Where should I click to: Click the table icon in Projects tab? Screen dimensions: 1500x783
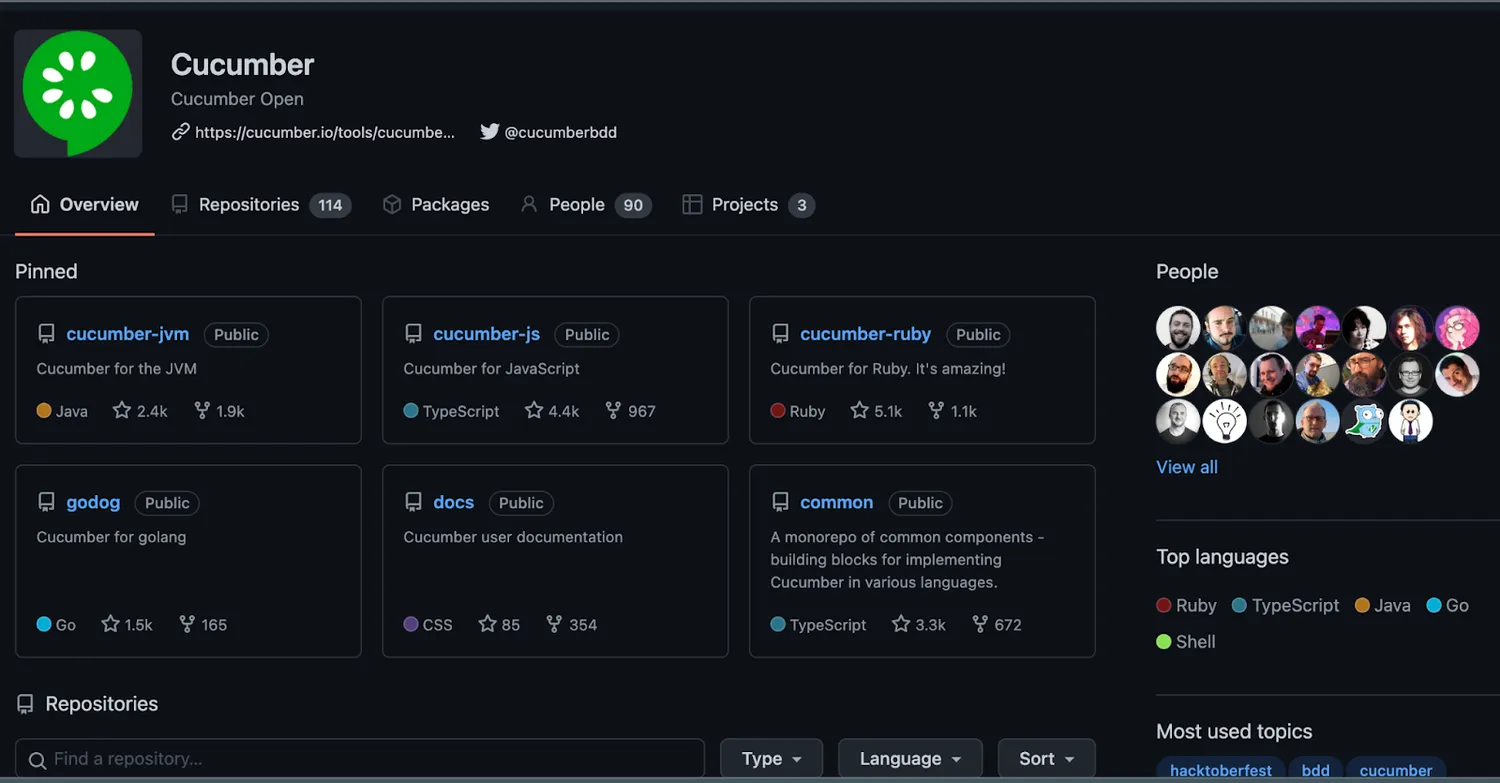[692, 205]
